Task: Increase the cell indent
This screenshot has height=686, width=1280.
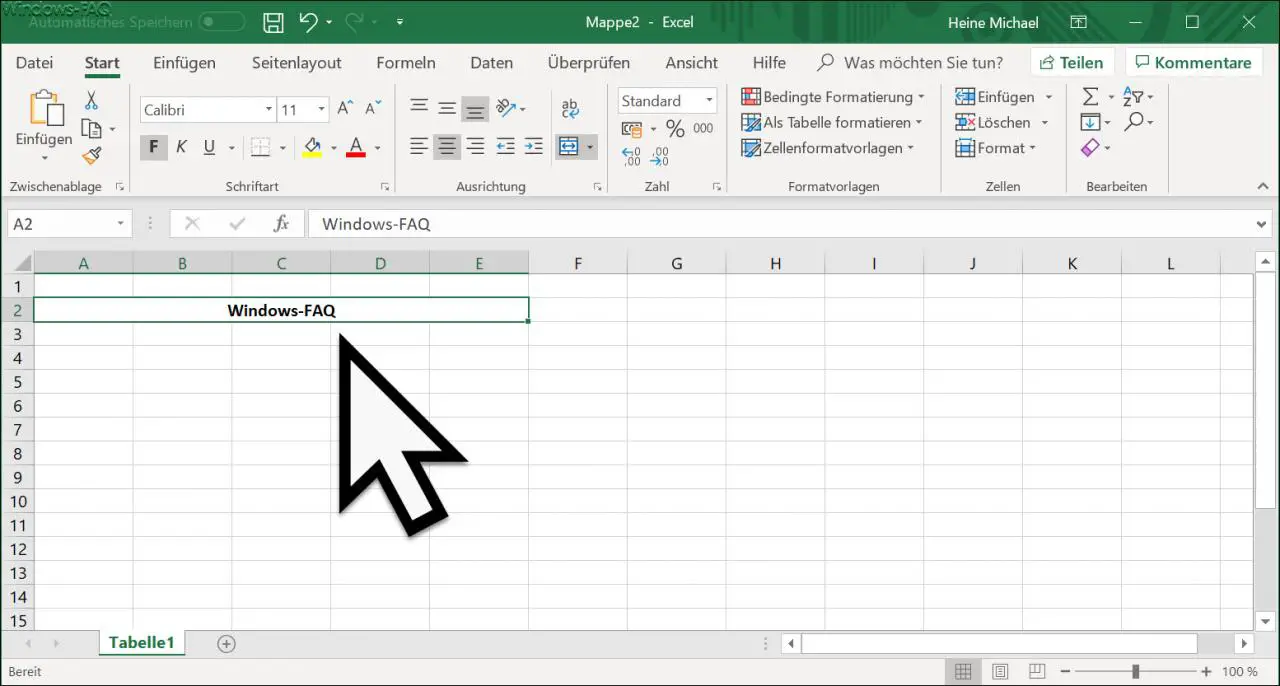Action: pos(533,147)
